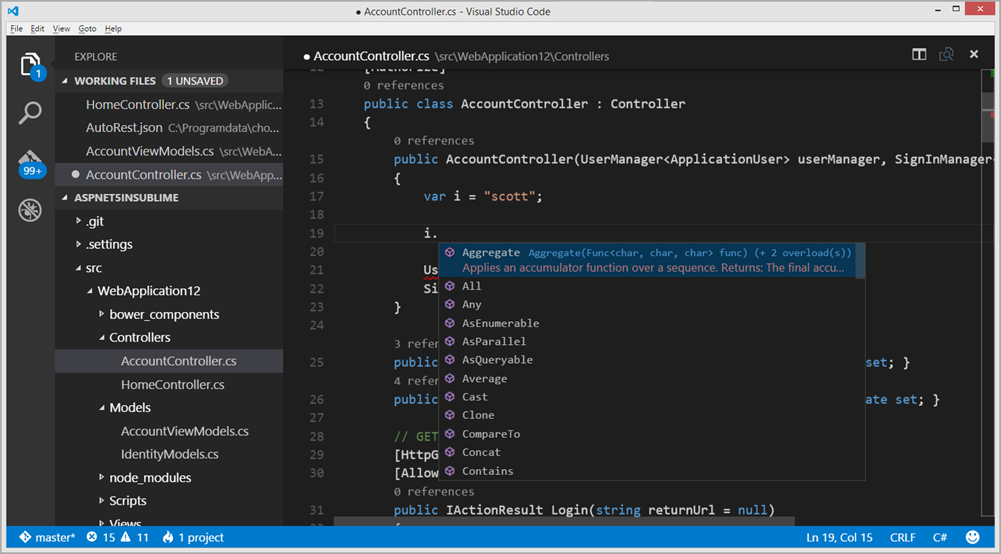Click the warnings count 11 icon

(x=135, y=537)
